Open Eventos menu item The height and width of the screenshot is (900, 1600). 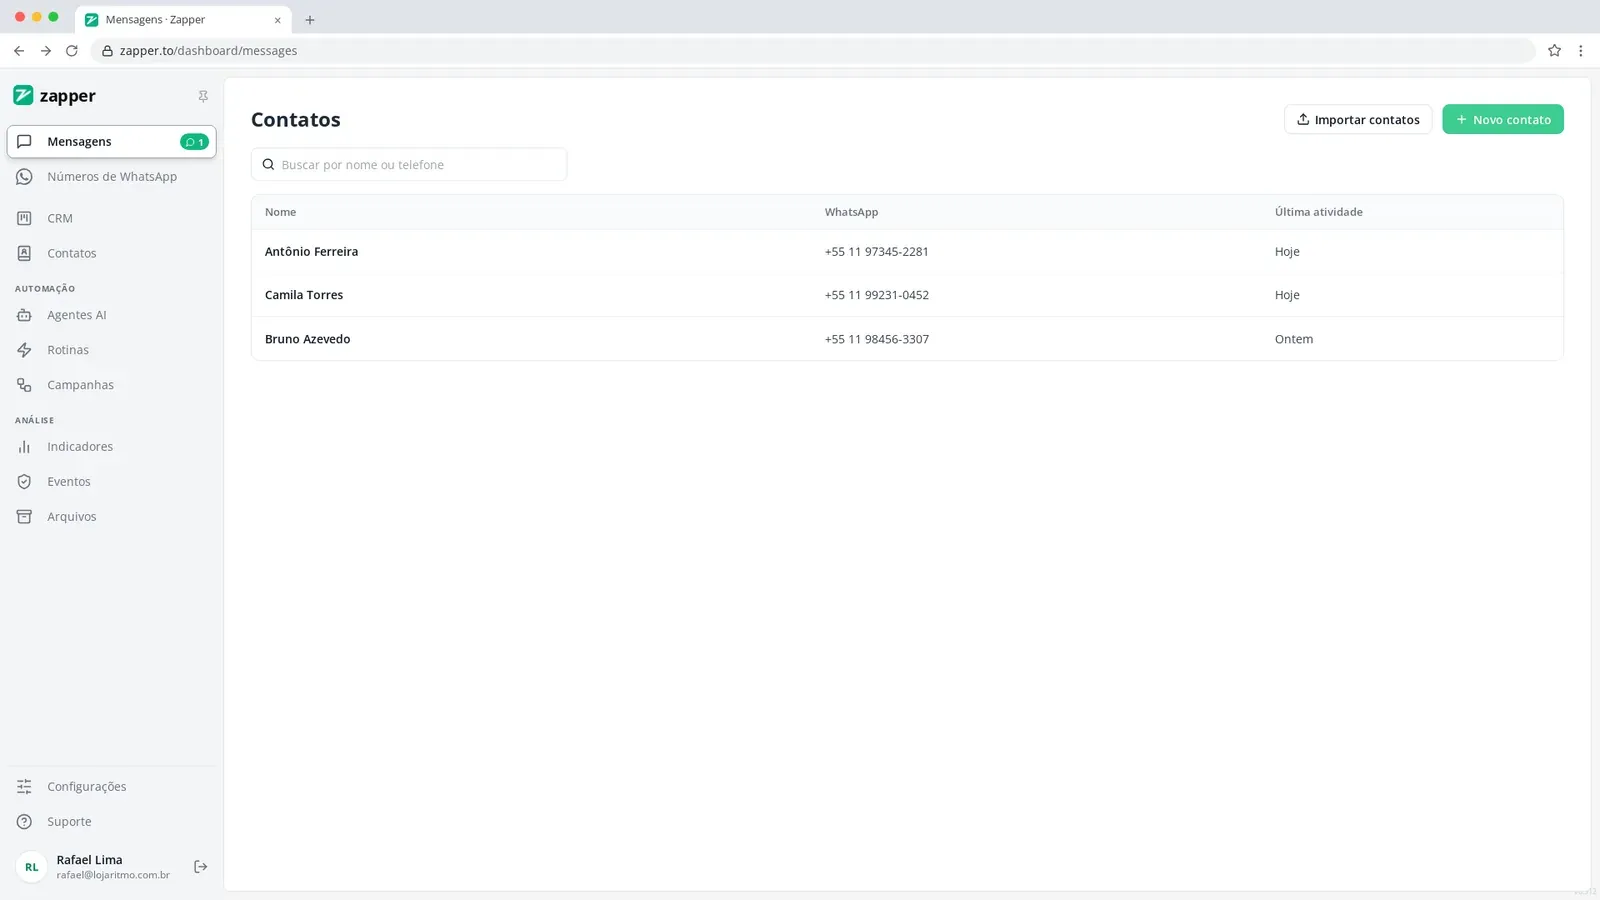pos(111,482)
